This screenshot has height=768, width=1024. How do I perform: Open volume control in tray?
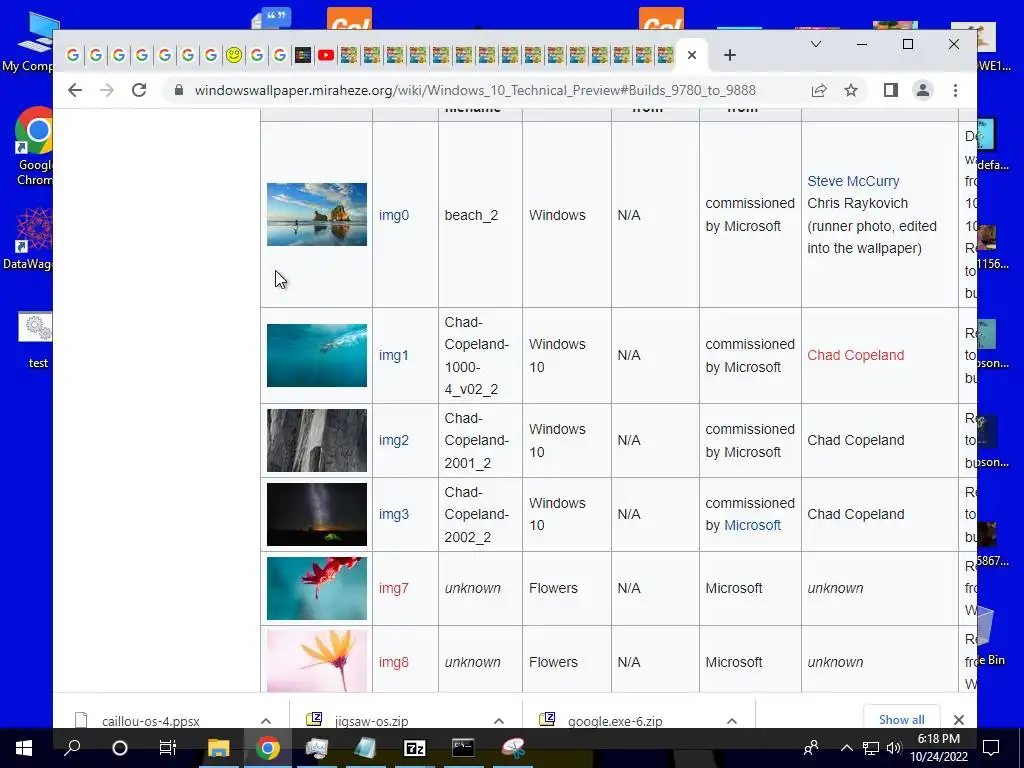click(894, 748)
